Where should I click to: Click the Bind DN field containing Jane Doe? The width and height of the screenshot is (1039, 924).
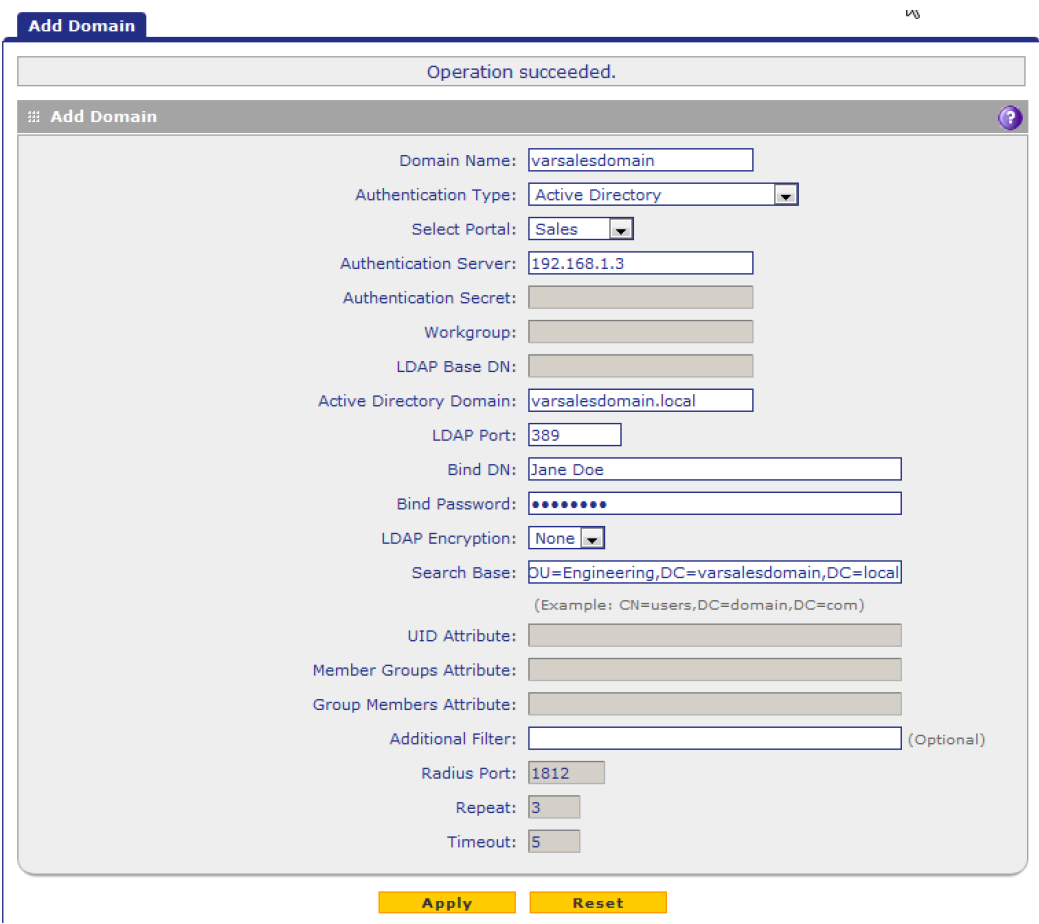[714, 469]
